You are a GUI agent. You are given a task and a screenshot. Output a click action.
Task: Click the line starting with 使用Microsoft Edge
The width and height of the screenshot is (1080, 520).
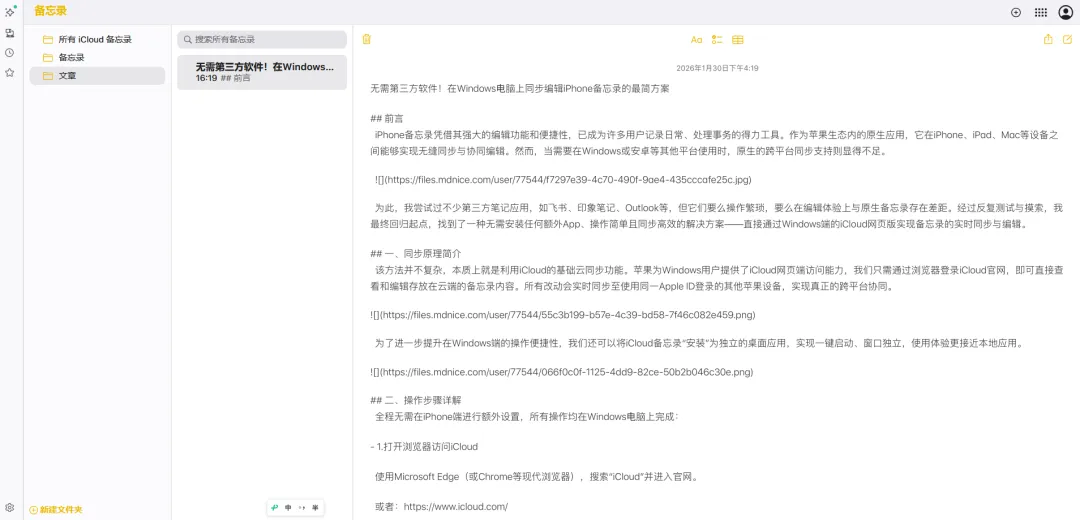coord(536,477)
